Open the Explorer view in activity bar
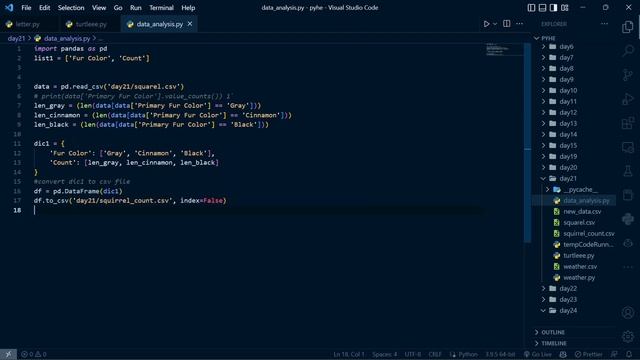 pyautogui.click(x=628, y=27)
